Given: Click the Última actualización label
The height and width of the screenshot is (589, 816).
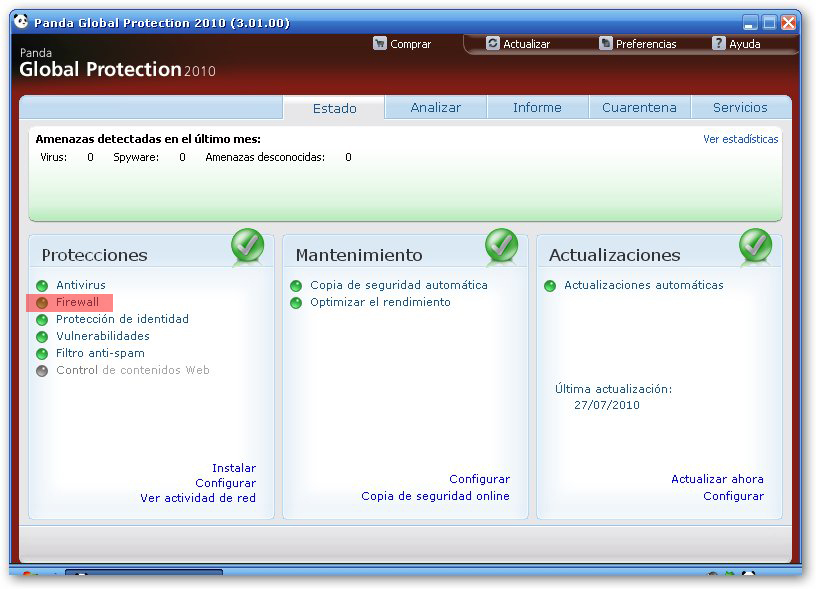Looking at the screenshot, I should click(614, 389).
